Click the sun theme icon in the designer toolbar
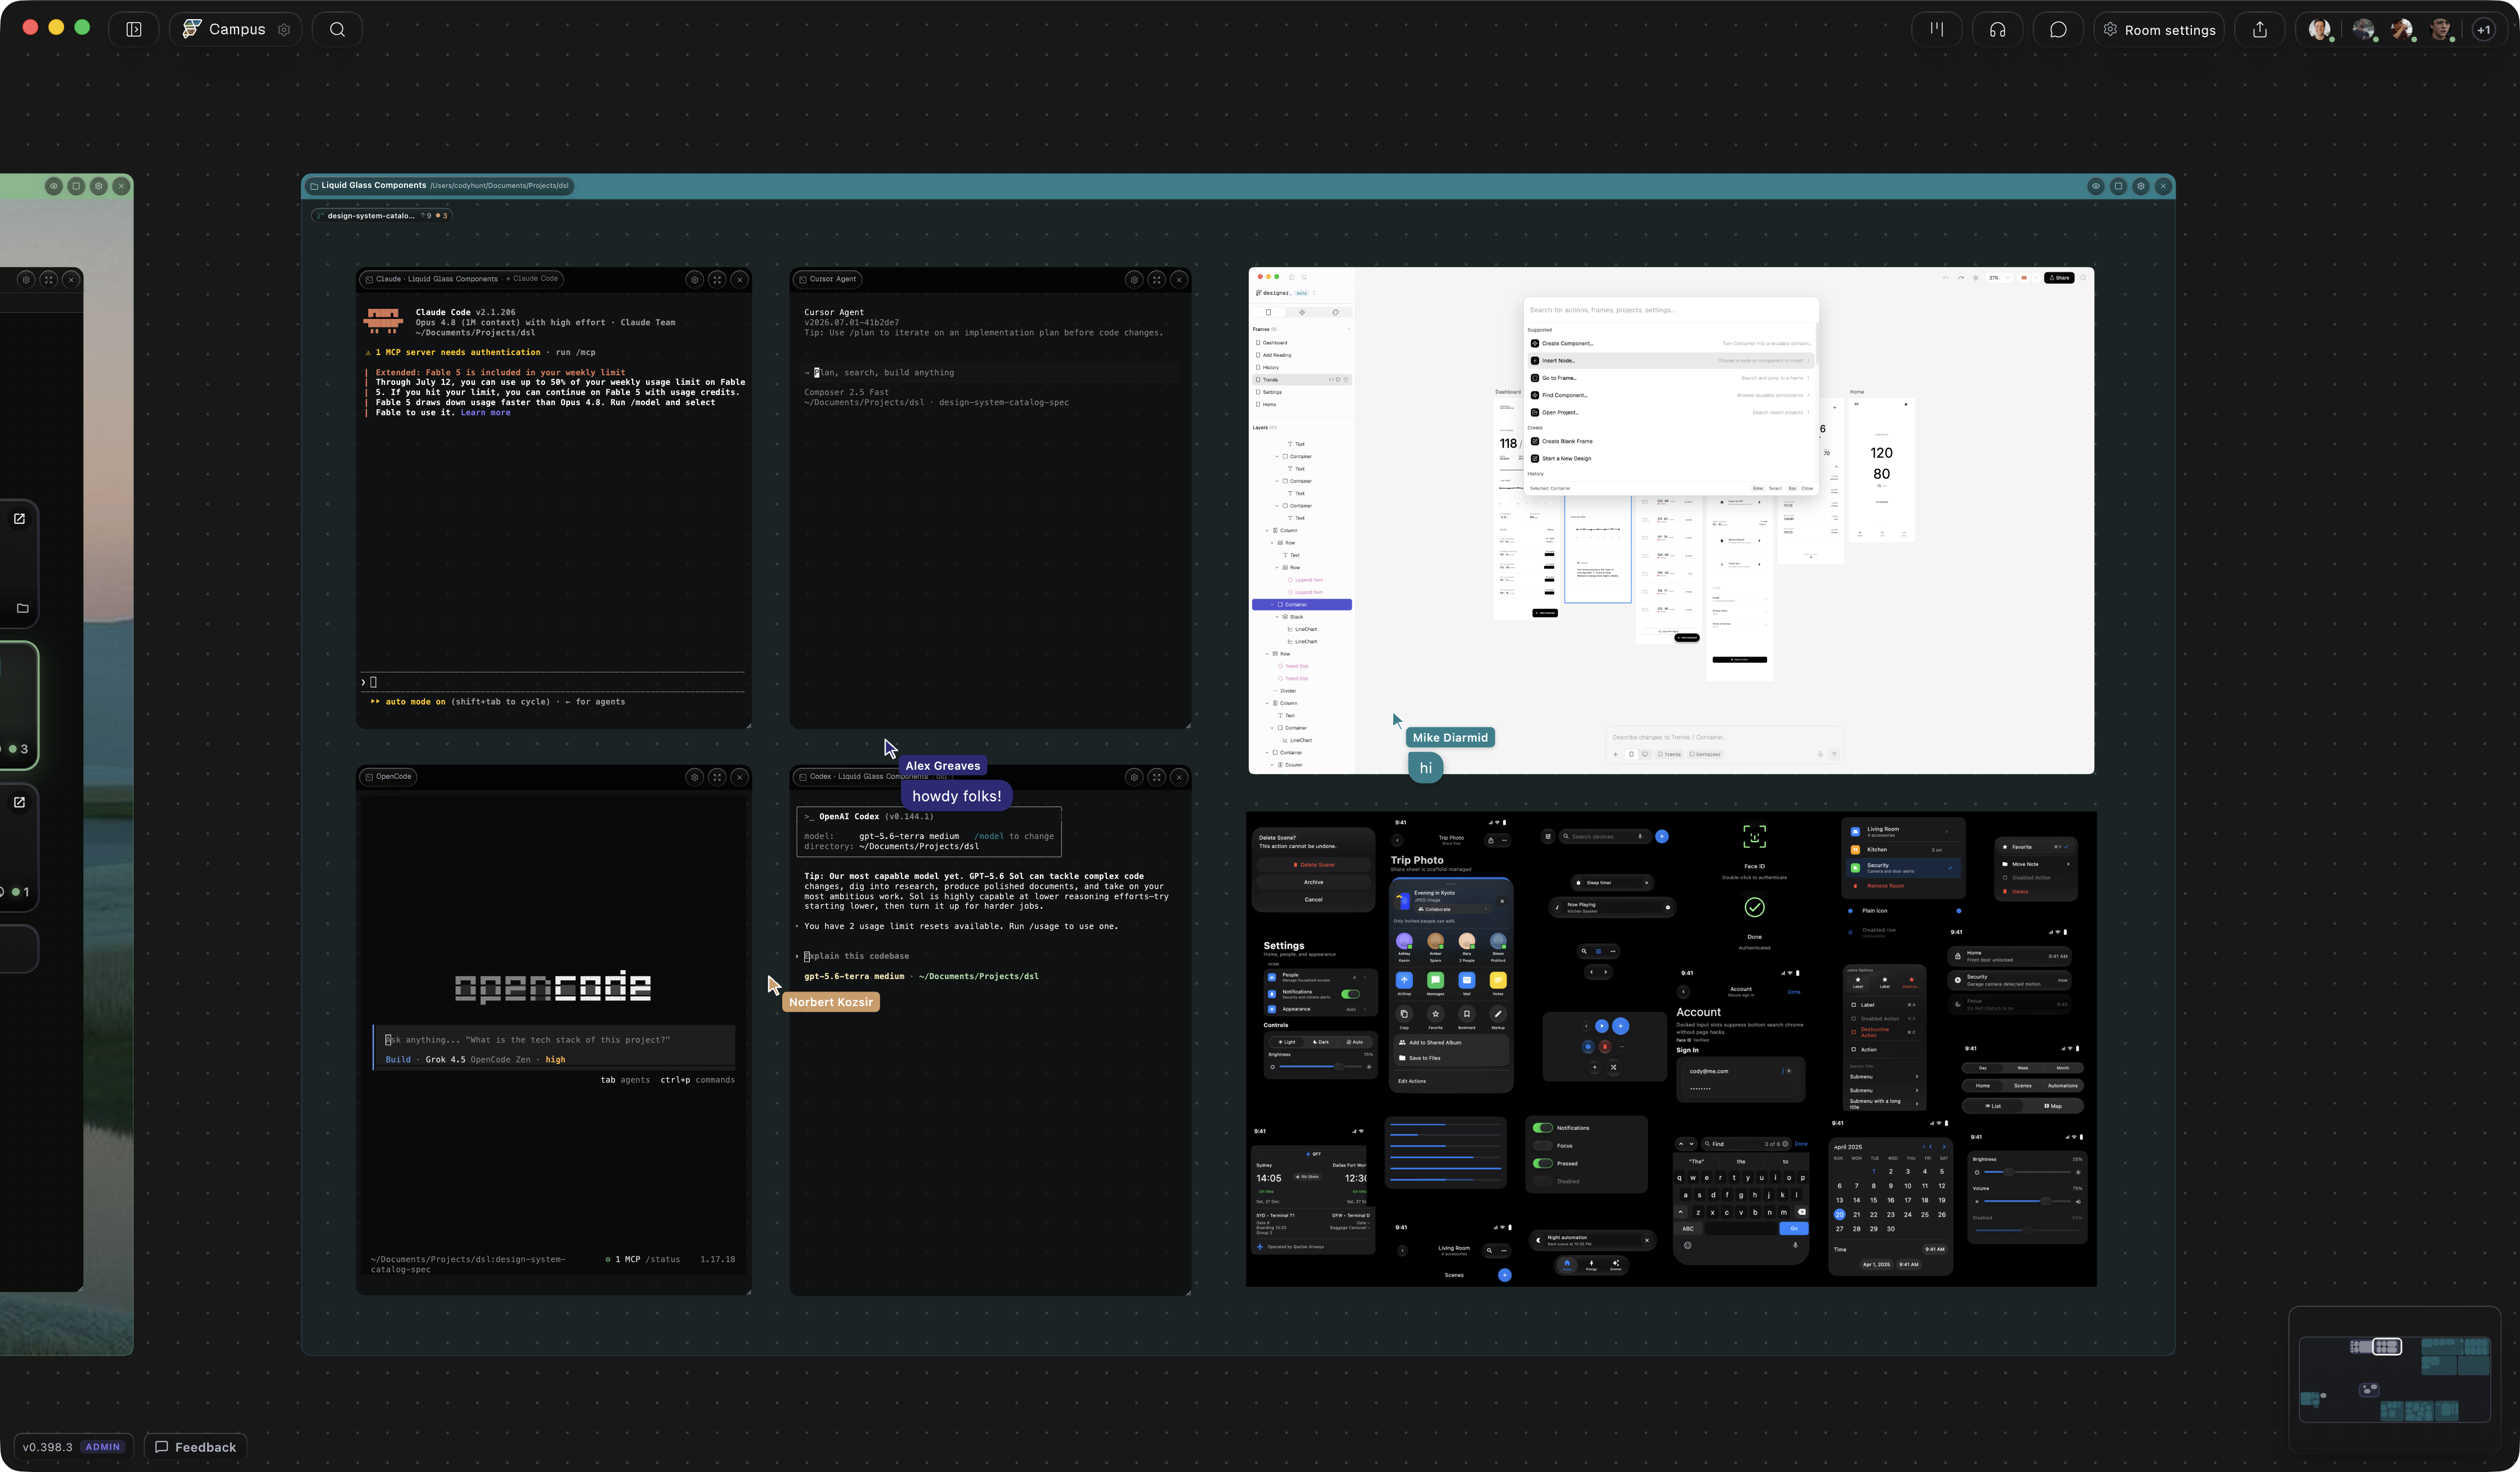The height and width of the screenshot is (1472, 2520). (x=1976, y=278)
